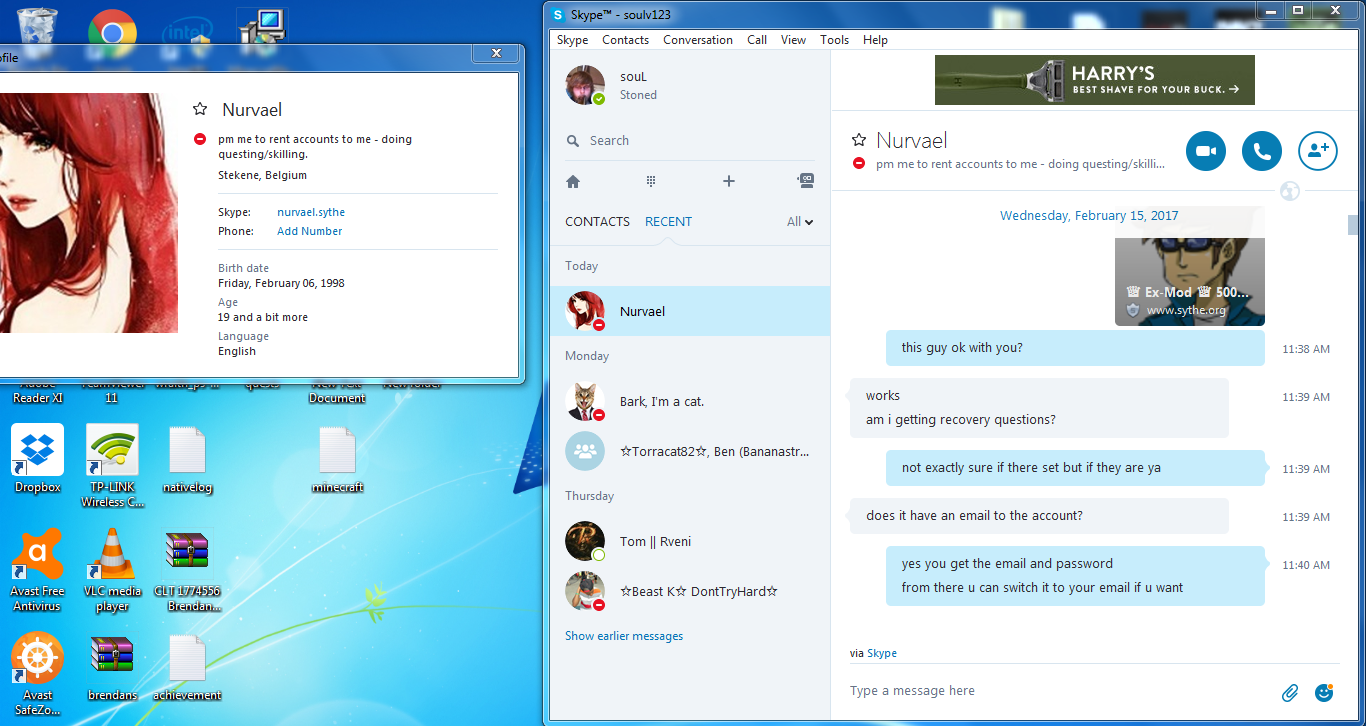Open the emoticon picker
The image size is (1366, 726).
[x=1324, y=692]
